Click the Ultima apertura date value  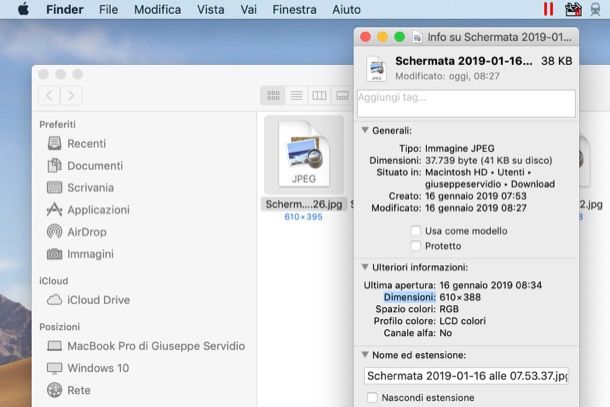click(491, 285)
